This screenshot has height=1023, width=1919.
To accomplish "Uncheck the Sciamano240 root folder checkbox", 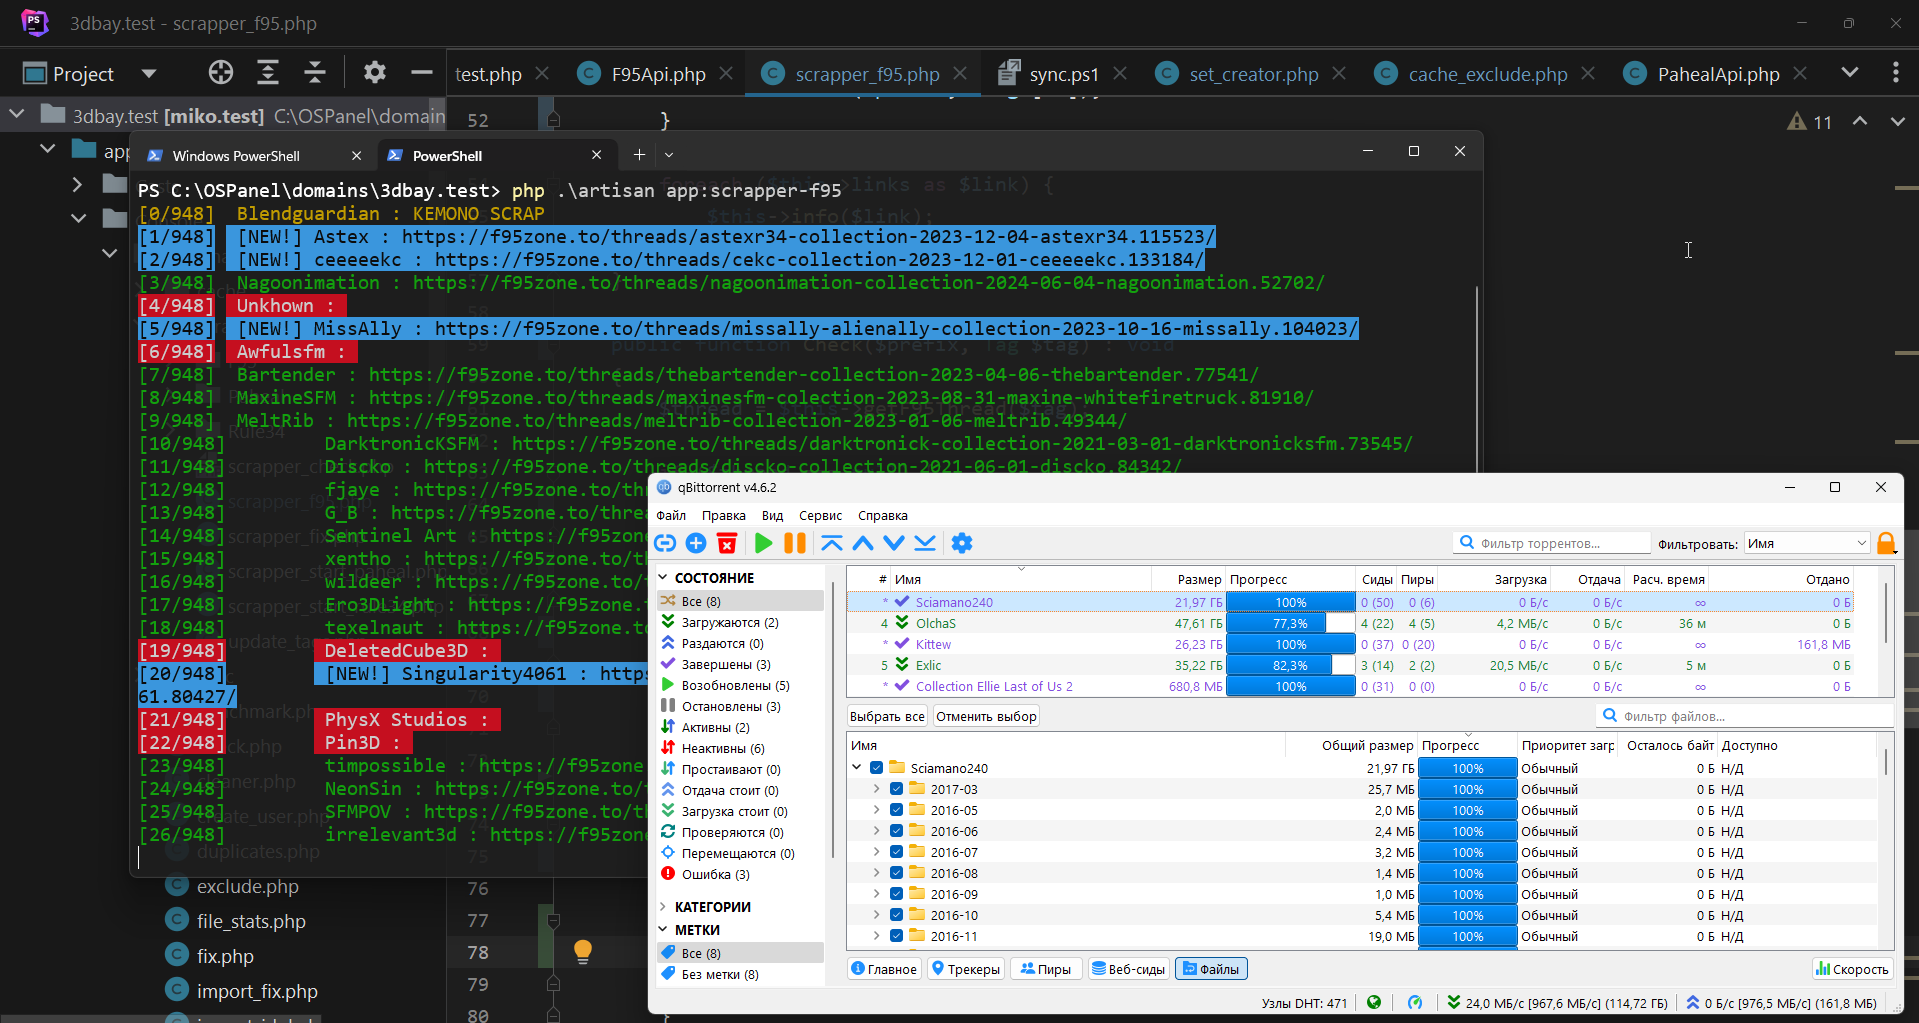I will coord(877,768).
